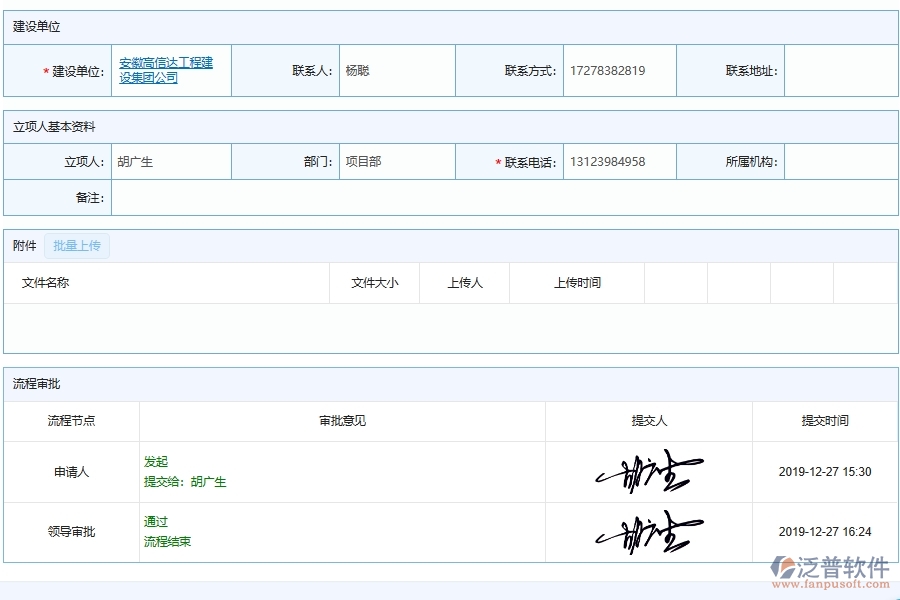The image size is (900, 600).
Task: Click the 联系电话 field showing 13123984958
Action: coord(618,160)
